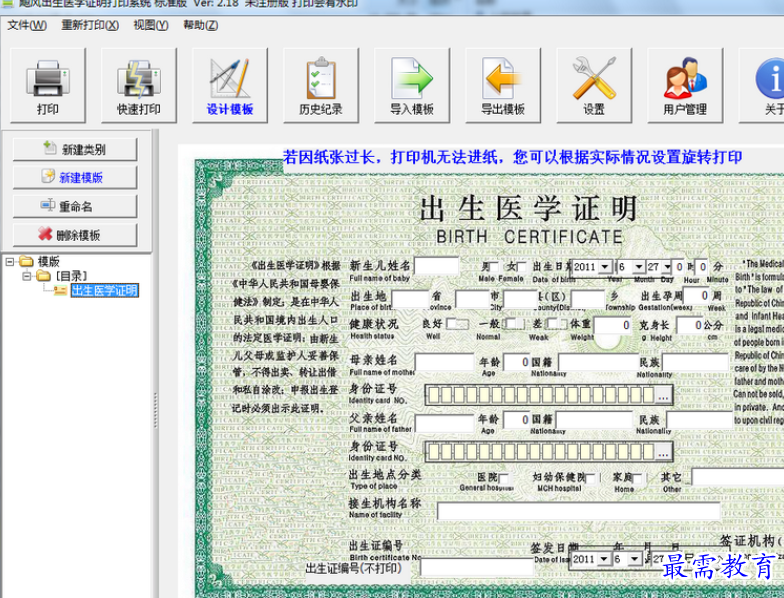Click the 新生儿姓名 baby name field
The image size is (784, 598).
tap(436, 266)
